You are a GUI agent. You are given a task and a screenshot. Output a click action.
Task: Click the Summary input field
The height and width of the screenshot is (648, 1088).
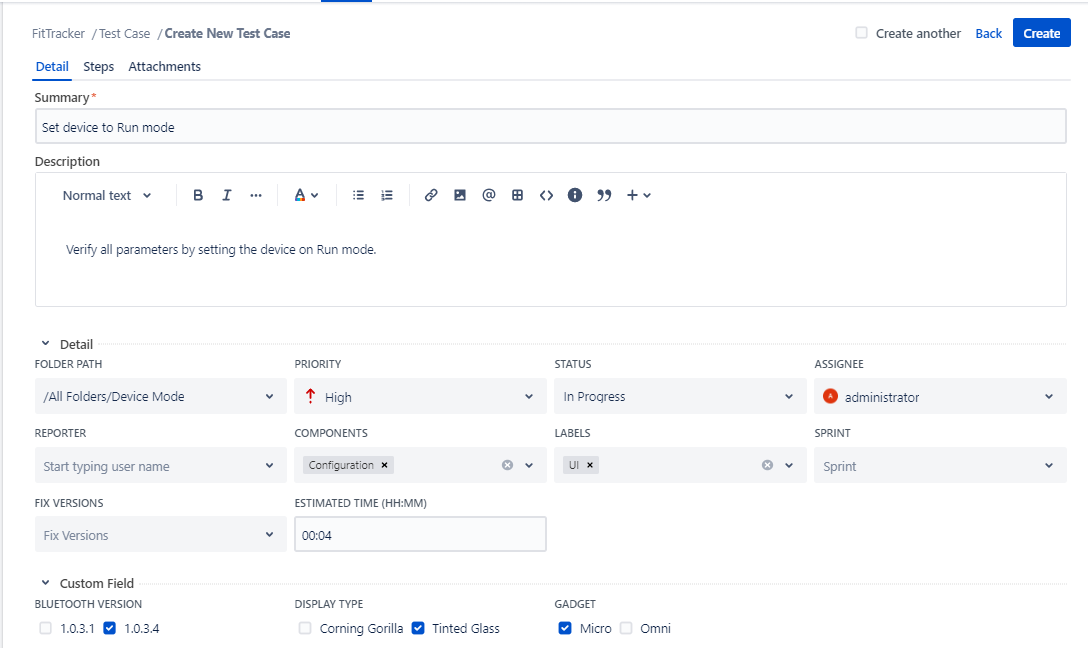550,126
